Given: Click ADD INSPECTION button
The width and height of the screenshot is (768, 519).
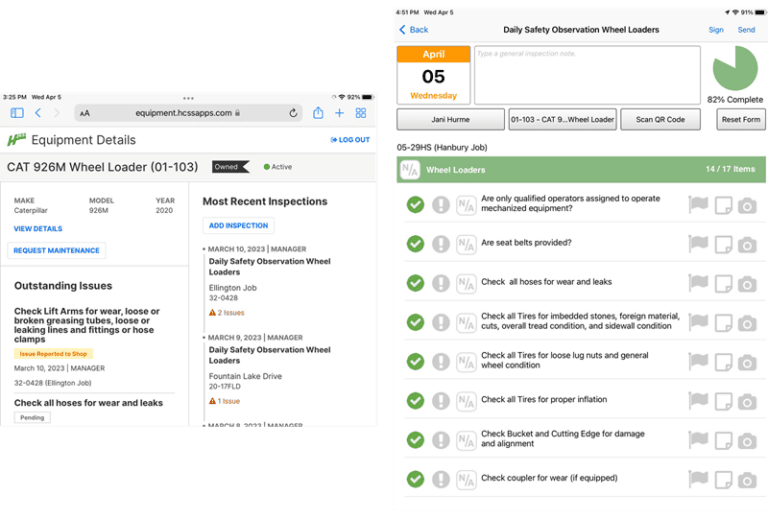Looking at the screenshot, I should [x=239, y=225].
